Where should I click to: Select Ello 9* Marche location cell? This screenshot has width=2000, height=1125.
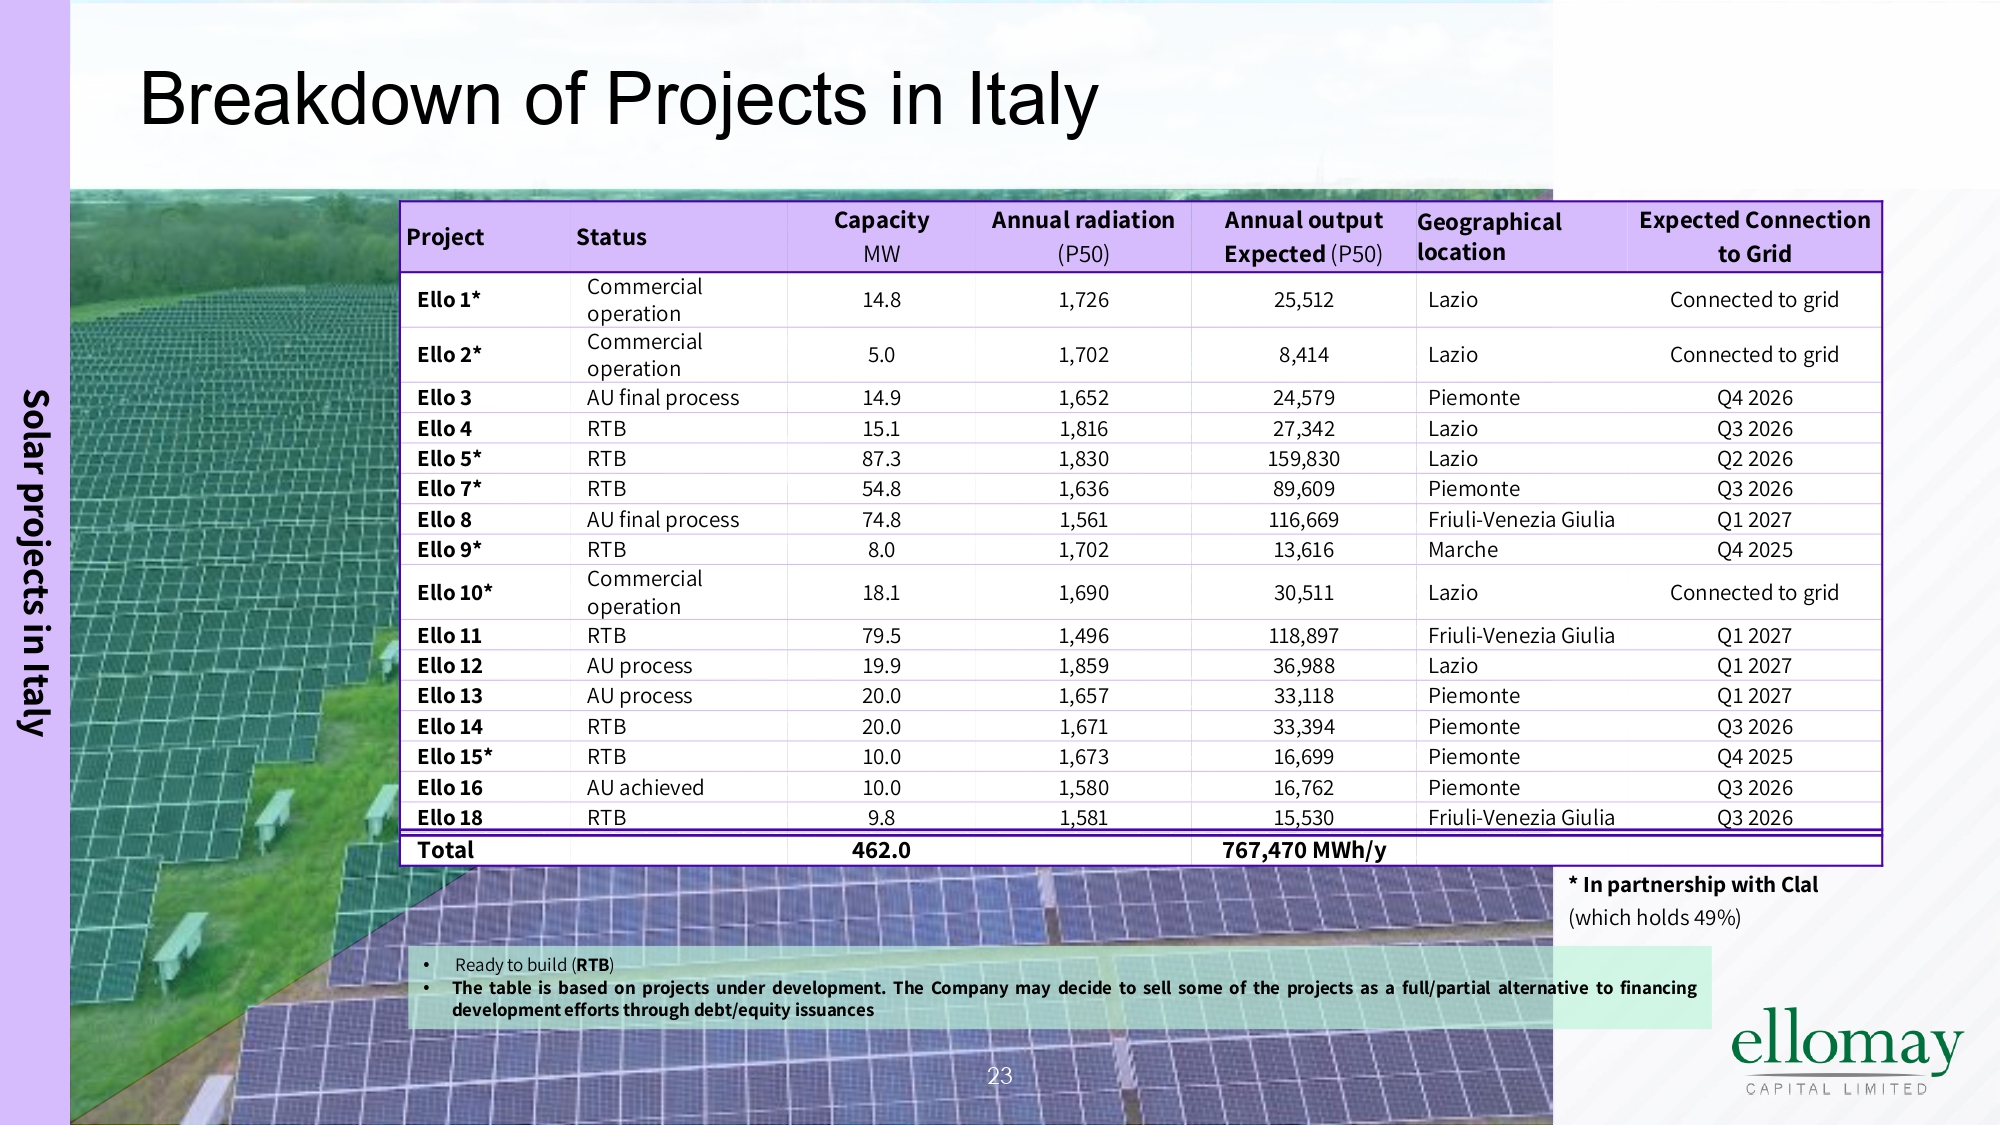click(1463, 550)
